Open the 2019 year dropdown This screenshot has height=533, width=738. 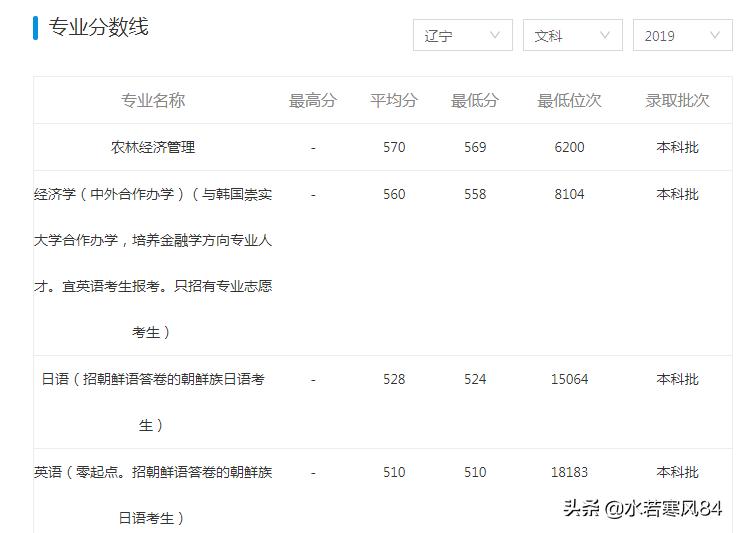click(x=682, y=35)
